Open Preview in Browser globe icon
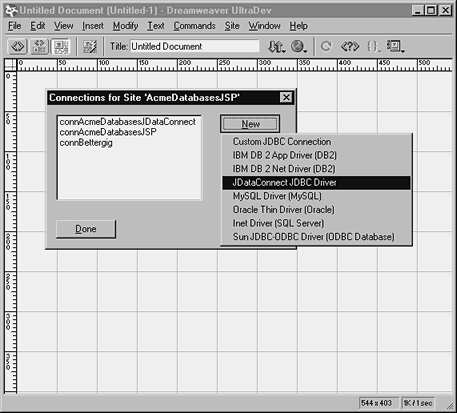The image size is (457, 413). tap(299, 46)
